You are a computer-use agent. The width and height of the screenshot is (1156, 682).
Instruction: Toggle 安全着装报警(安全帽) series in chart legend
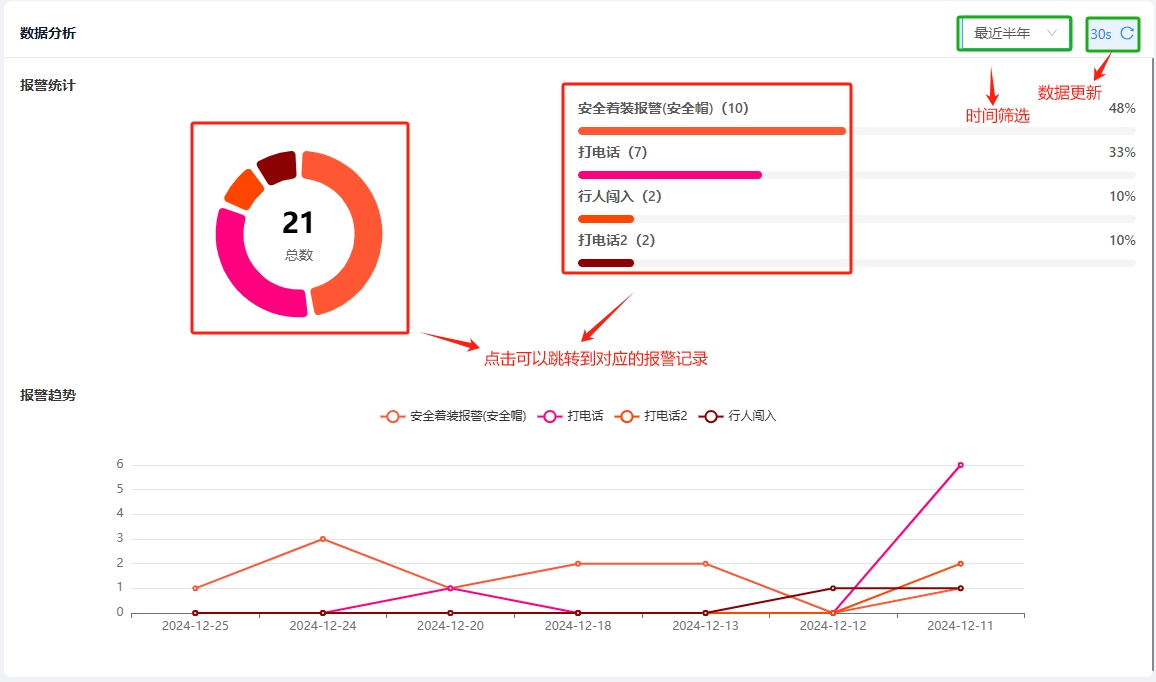coord(454,416)
